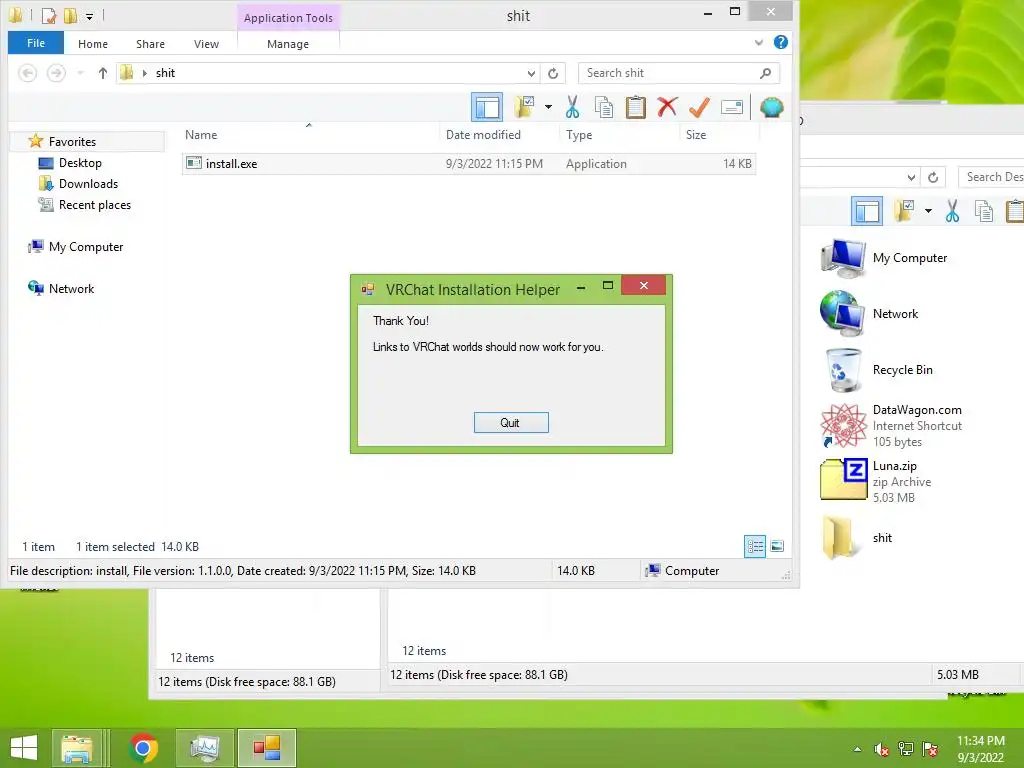Refresh the shit folder
The width and height of the screenshot is (1024, 768).
tap(553, 73)
